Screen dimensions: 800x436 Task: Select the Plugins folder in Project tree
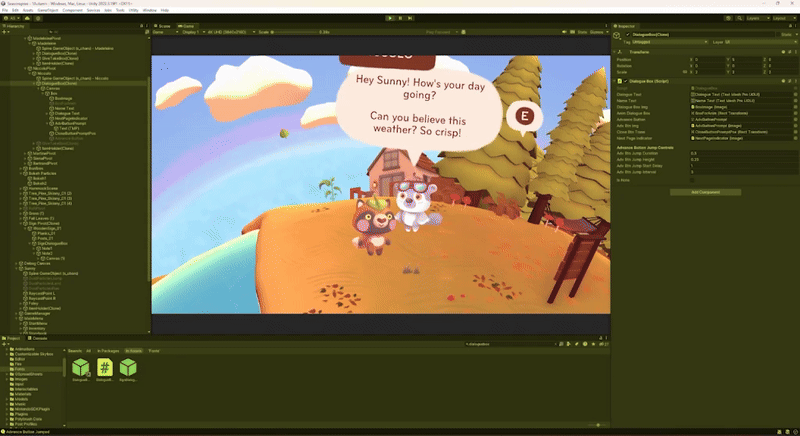21,414
